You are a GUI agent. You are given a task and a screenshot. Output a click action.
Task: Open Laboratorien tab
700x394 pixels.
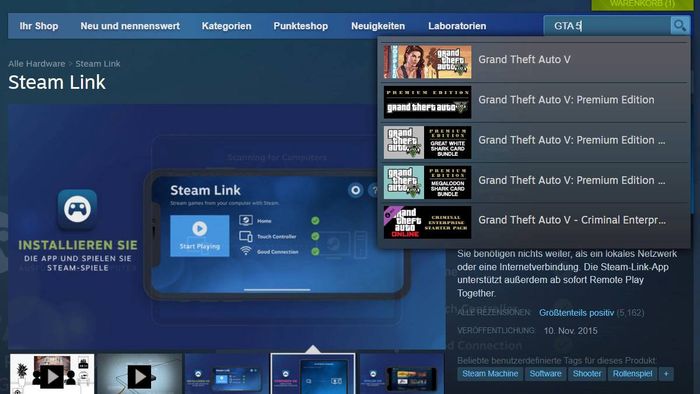457,26
